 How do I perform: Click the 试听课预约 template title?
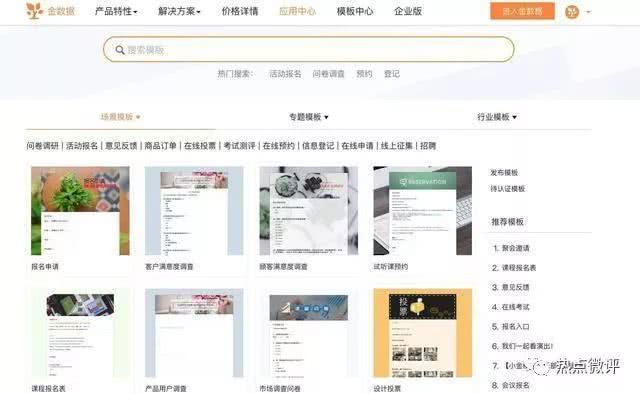(391, 267)
